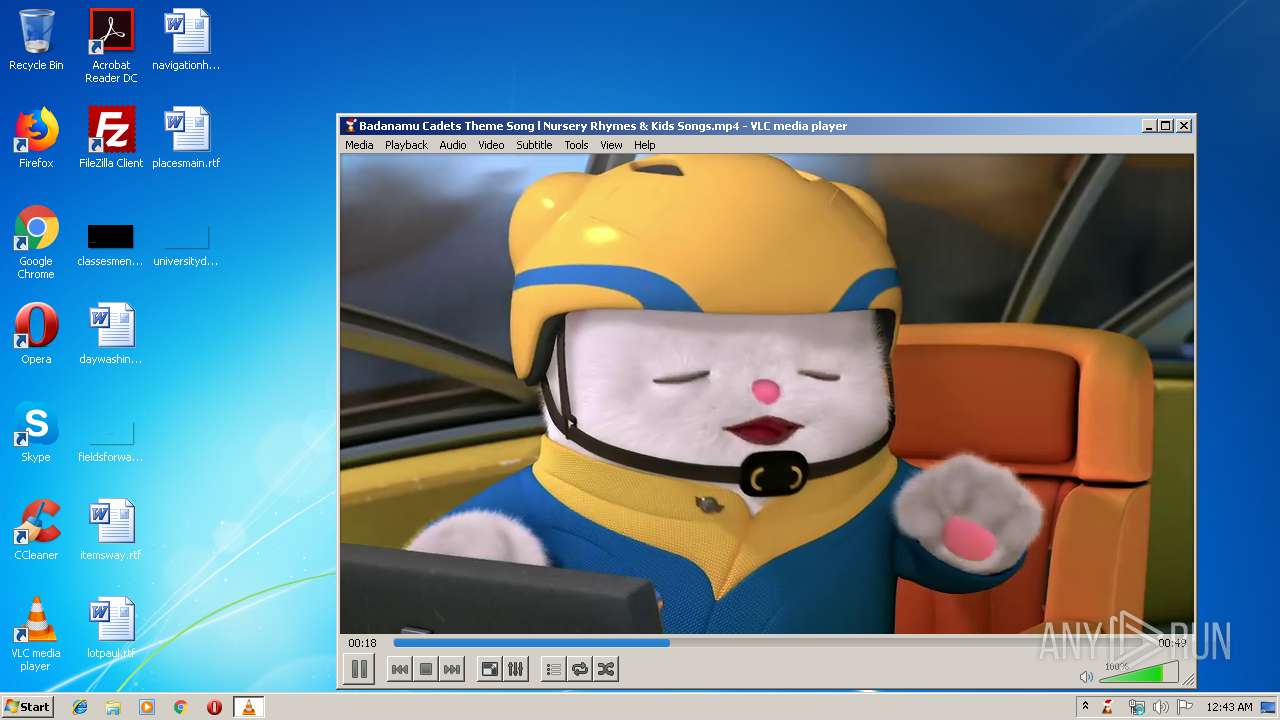
Task: Show hidden system tray icons
Action: tap(1085, 707)
